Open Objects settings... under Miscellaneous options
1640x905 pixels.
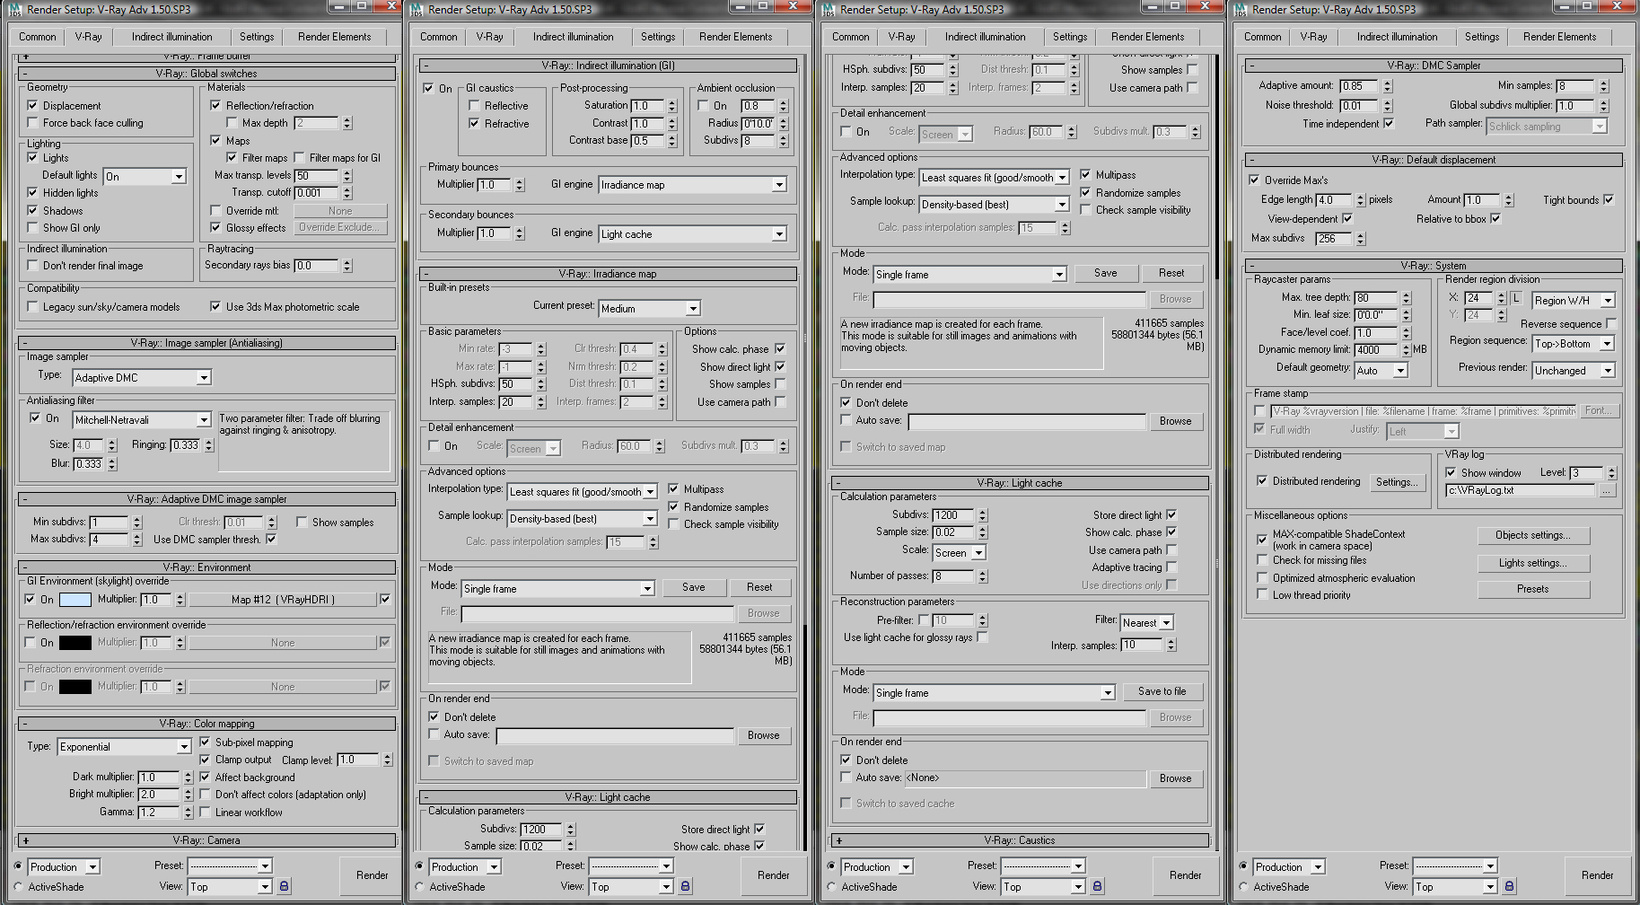click(1533, 536)
